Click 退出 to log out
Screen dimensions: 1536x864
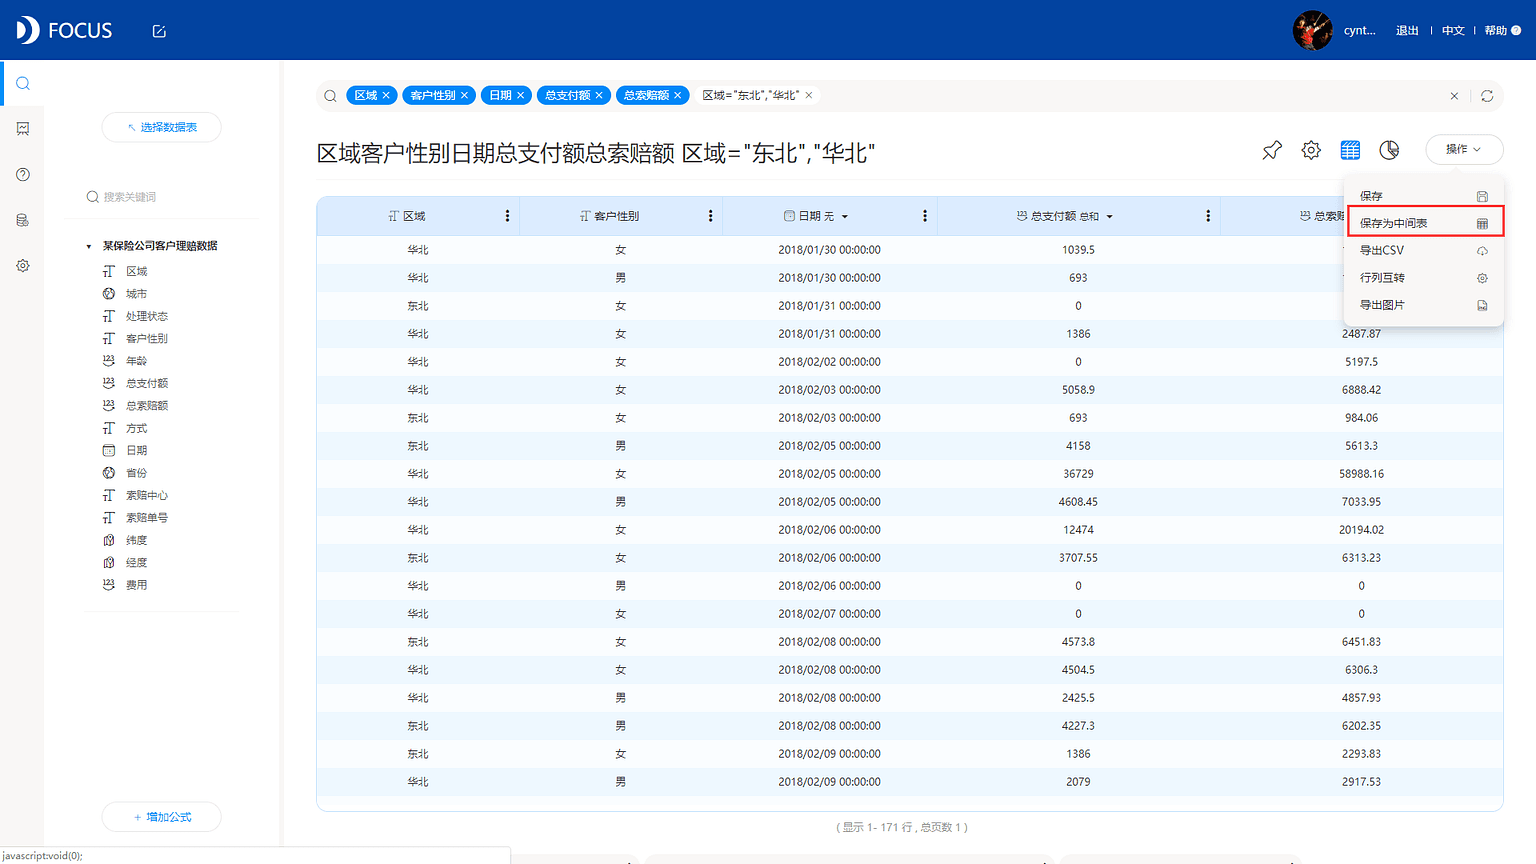tap(1407, 31)
